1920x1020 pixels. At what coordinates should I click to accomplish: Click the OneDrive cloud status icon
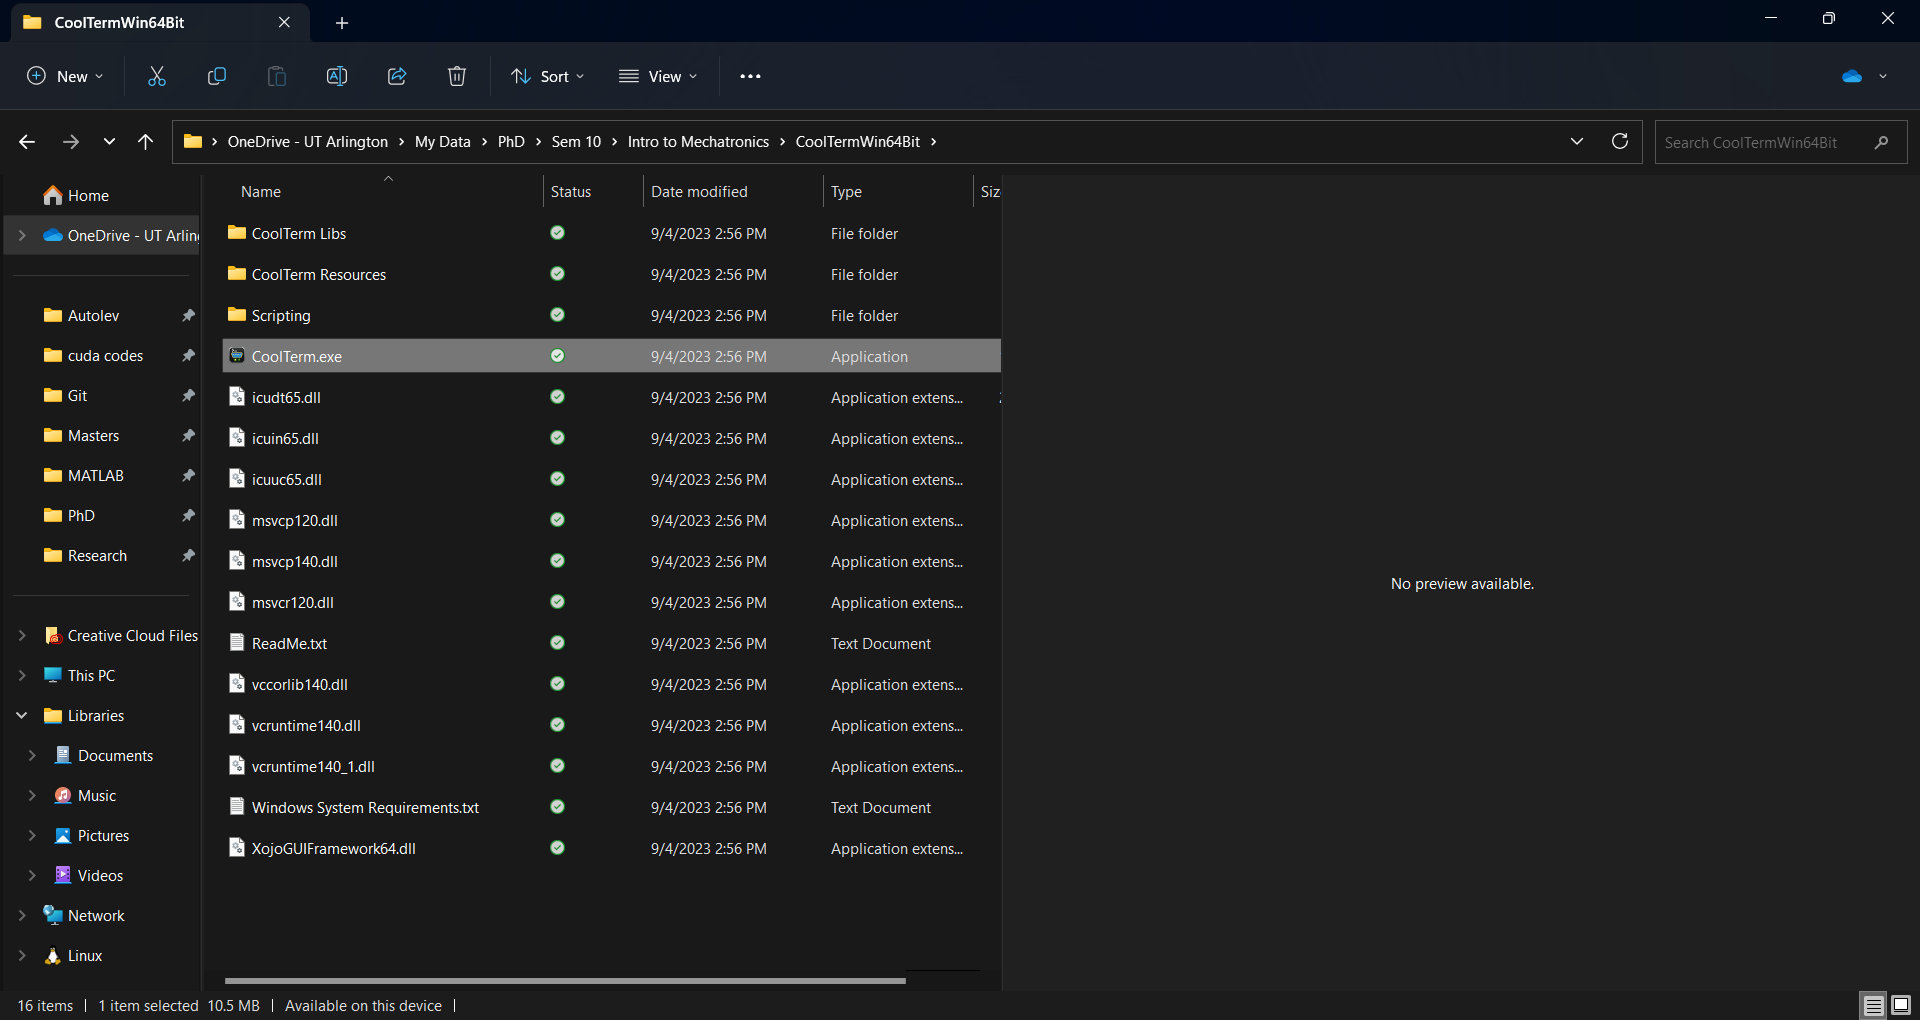coord(1852,76)
